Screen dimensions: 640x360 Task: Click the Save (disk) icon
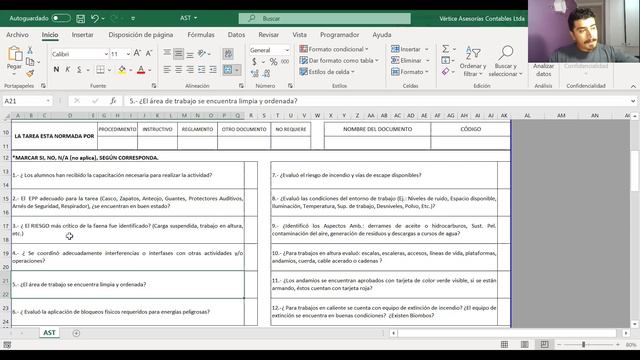[x=81, y=18]
